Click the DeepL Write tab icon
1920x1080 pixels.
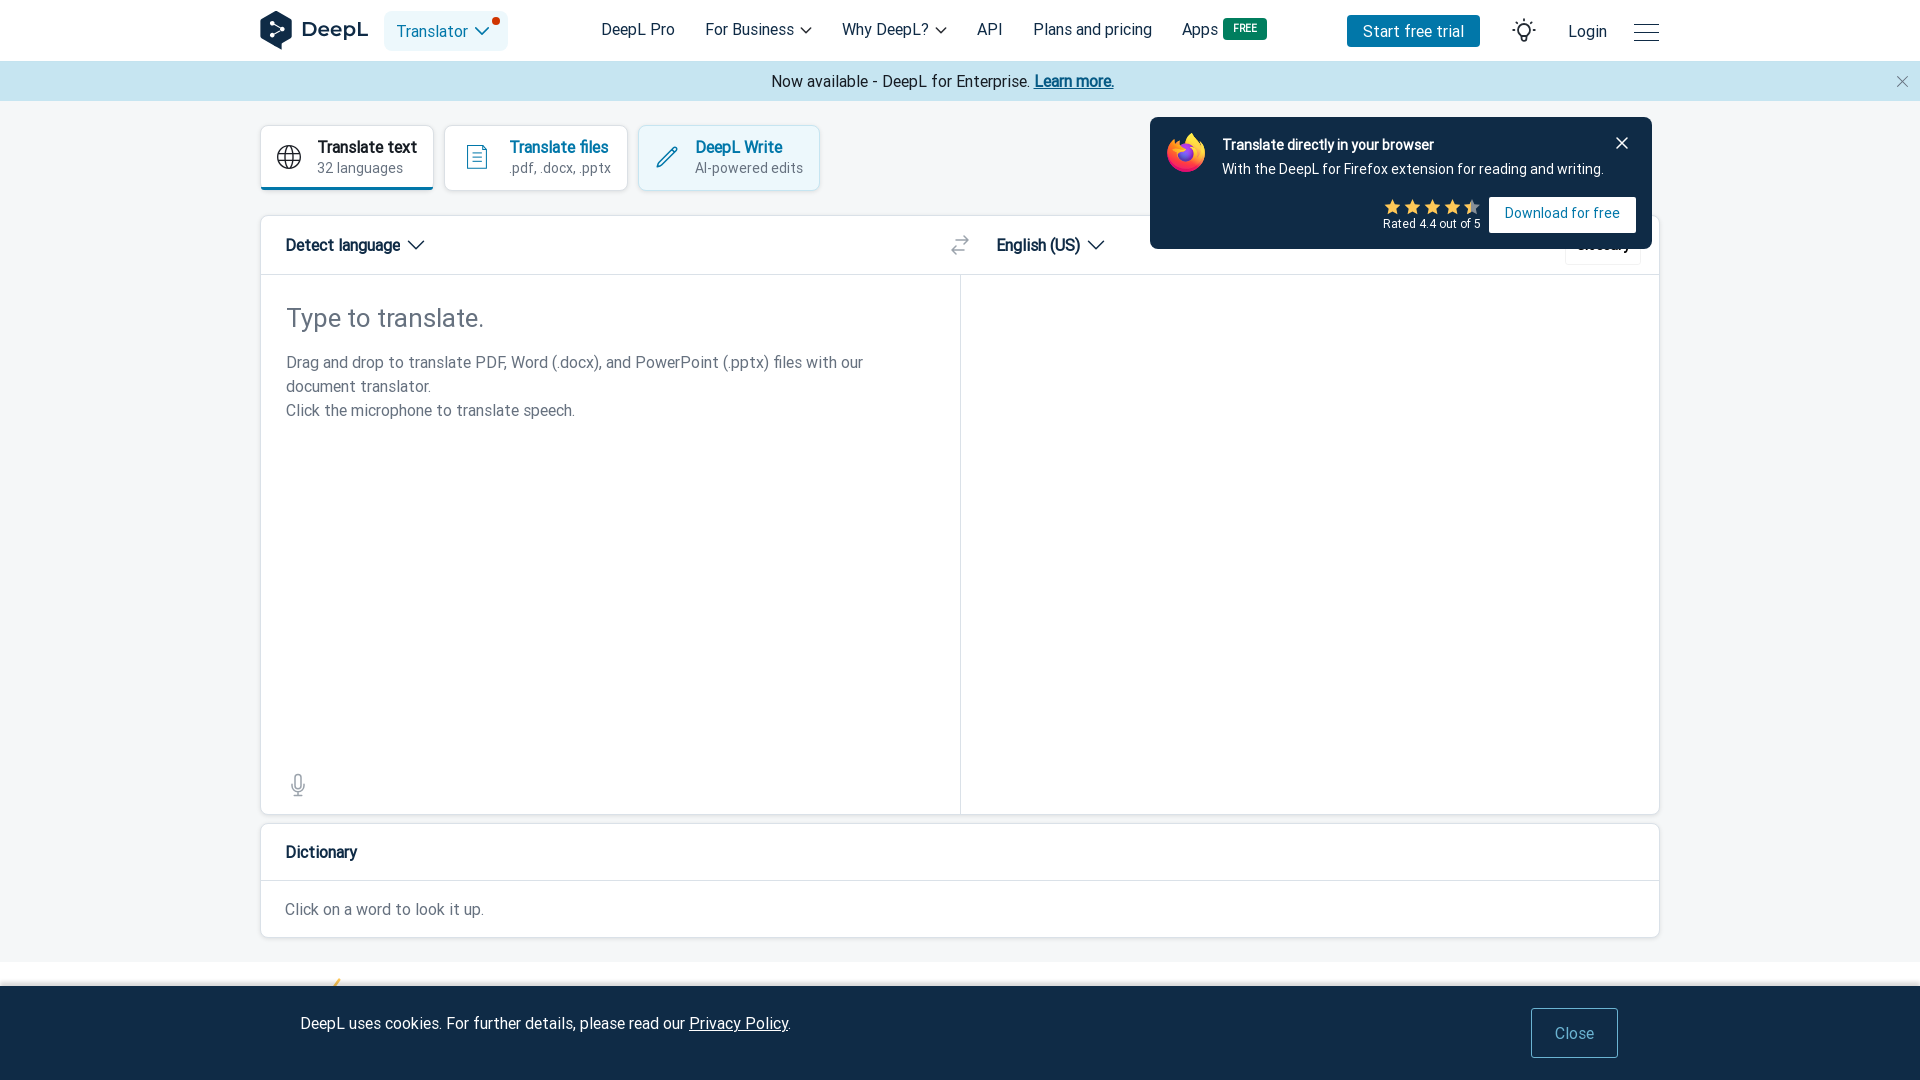point(666,157)
